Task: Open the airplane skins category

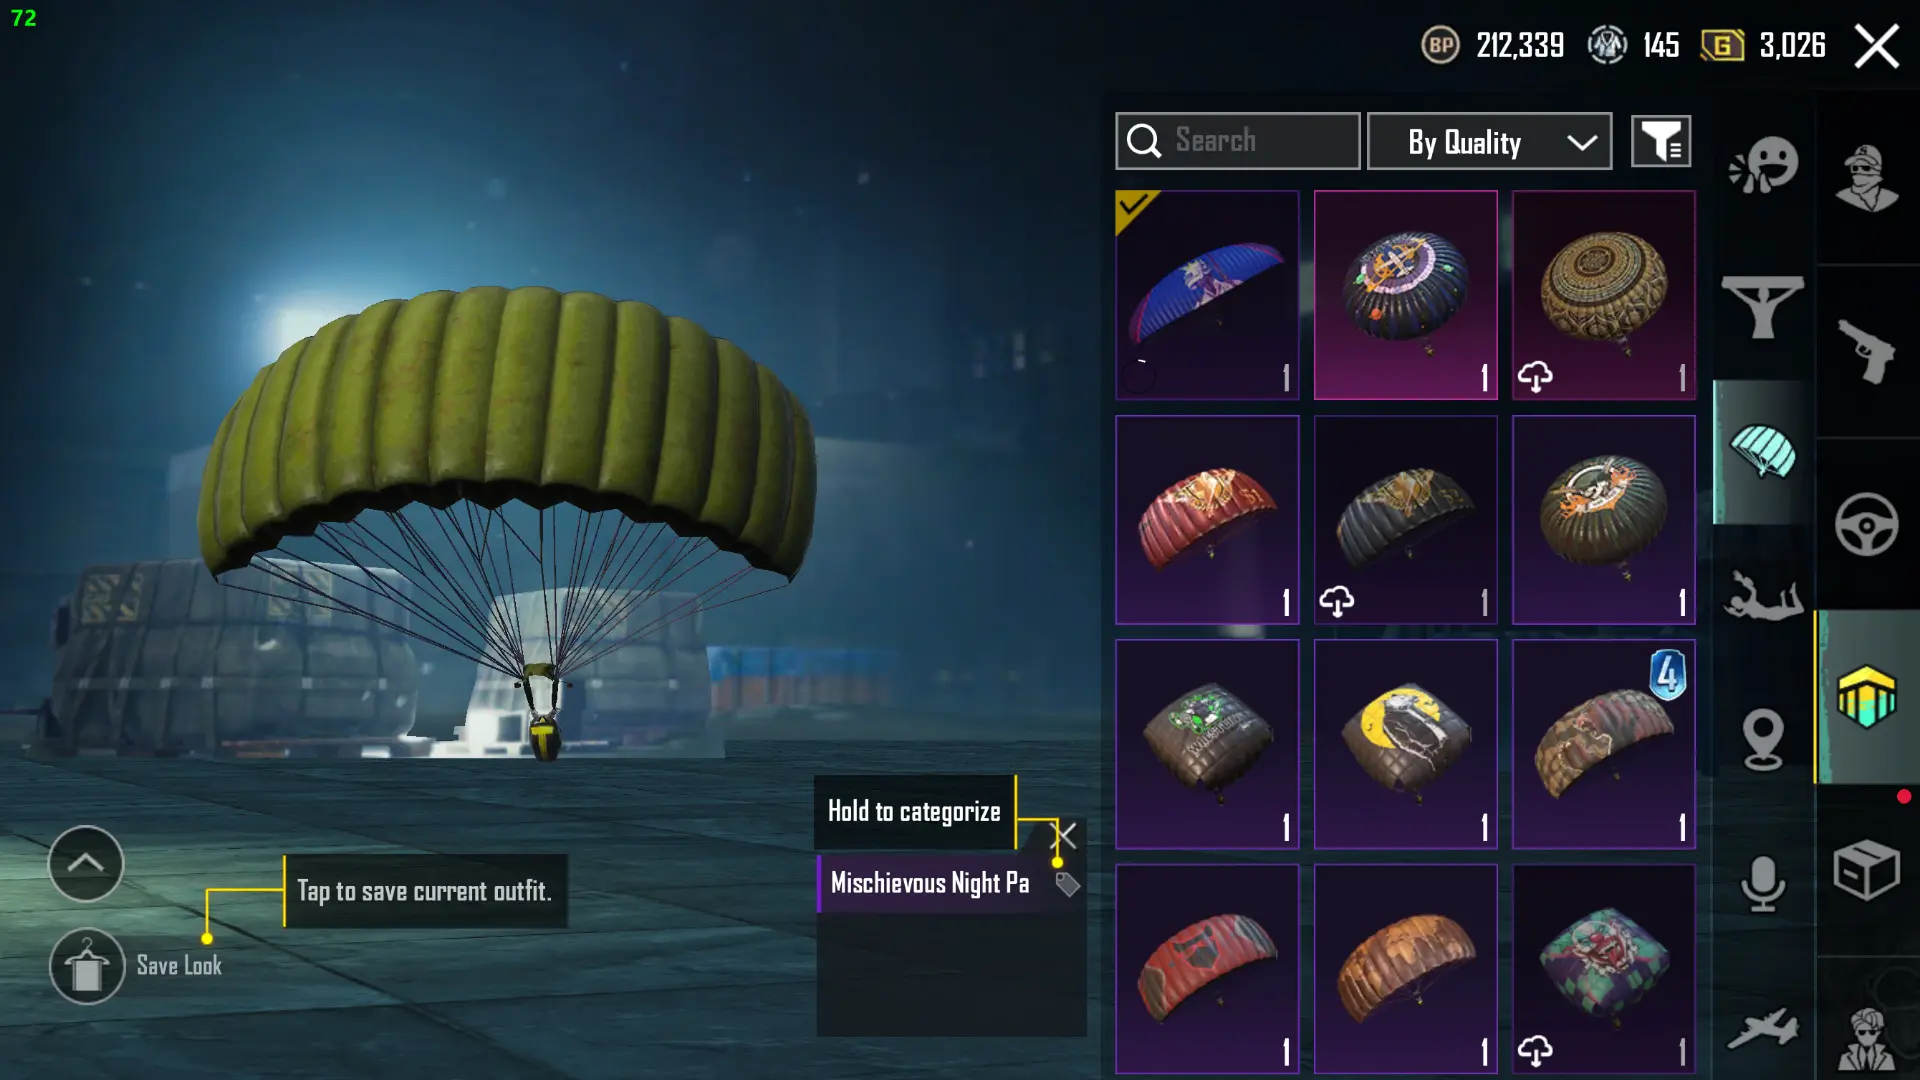Action: [x=1762, y=1028]
